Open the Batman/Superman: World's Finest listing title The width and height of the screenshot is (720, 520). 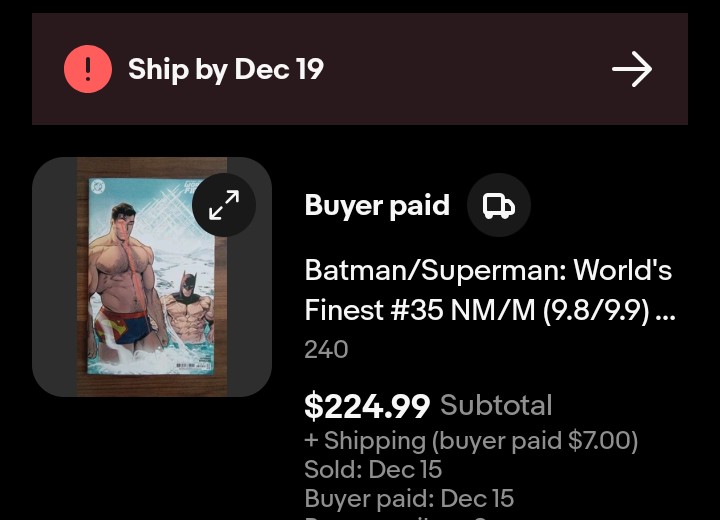[488, 271]
